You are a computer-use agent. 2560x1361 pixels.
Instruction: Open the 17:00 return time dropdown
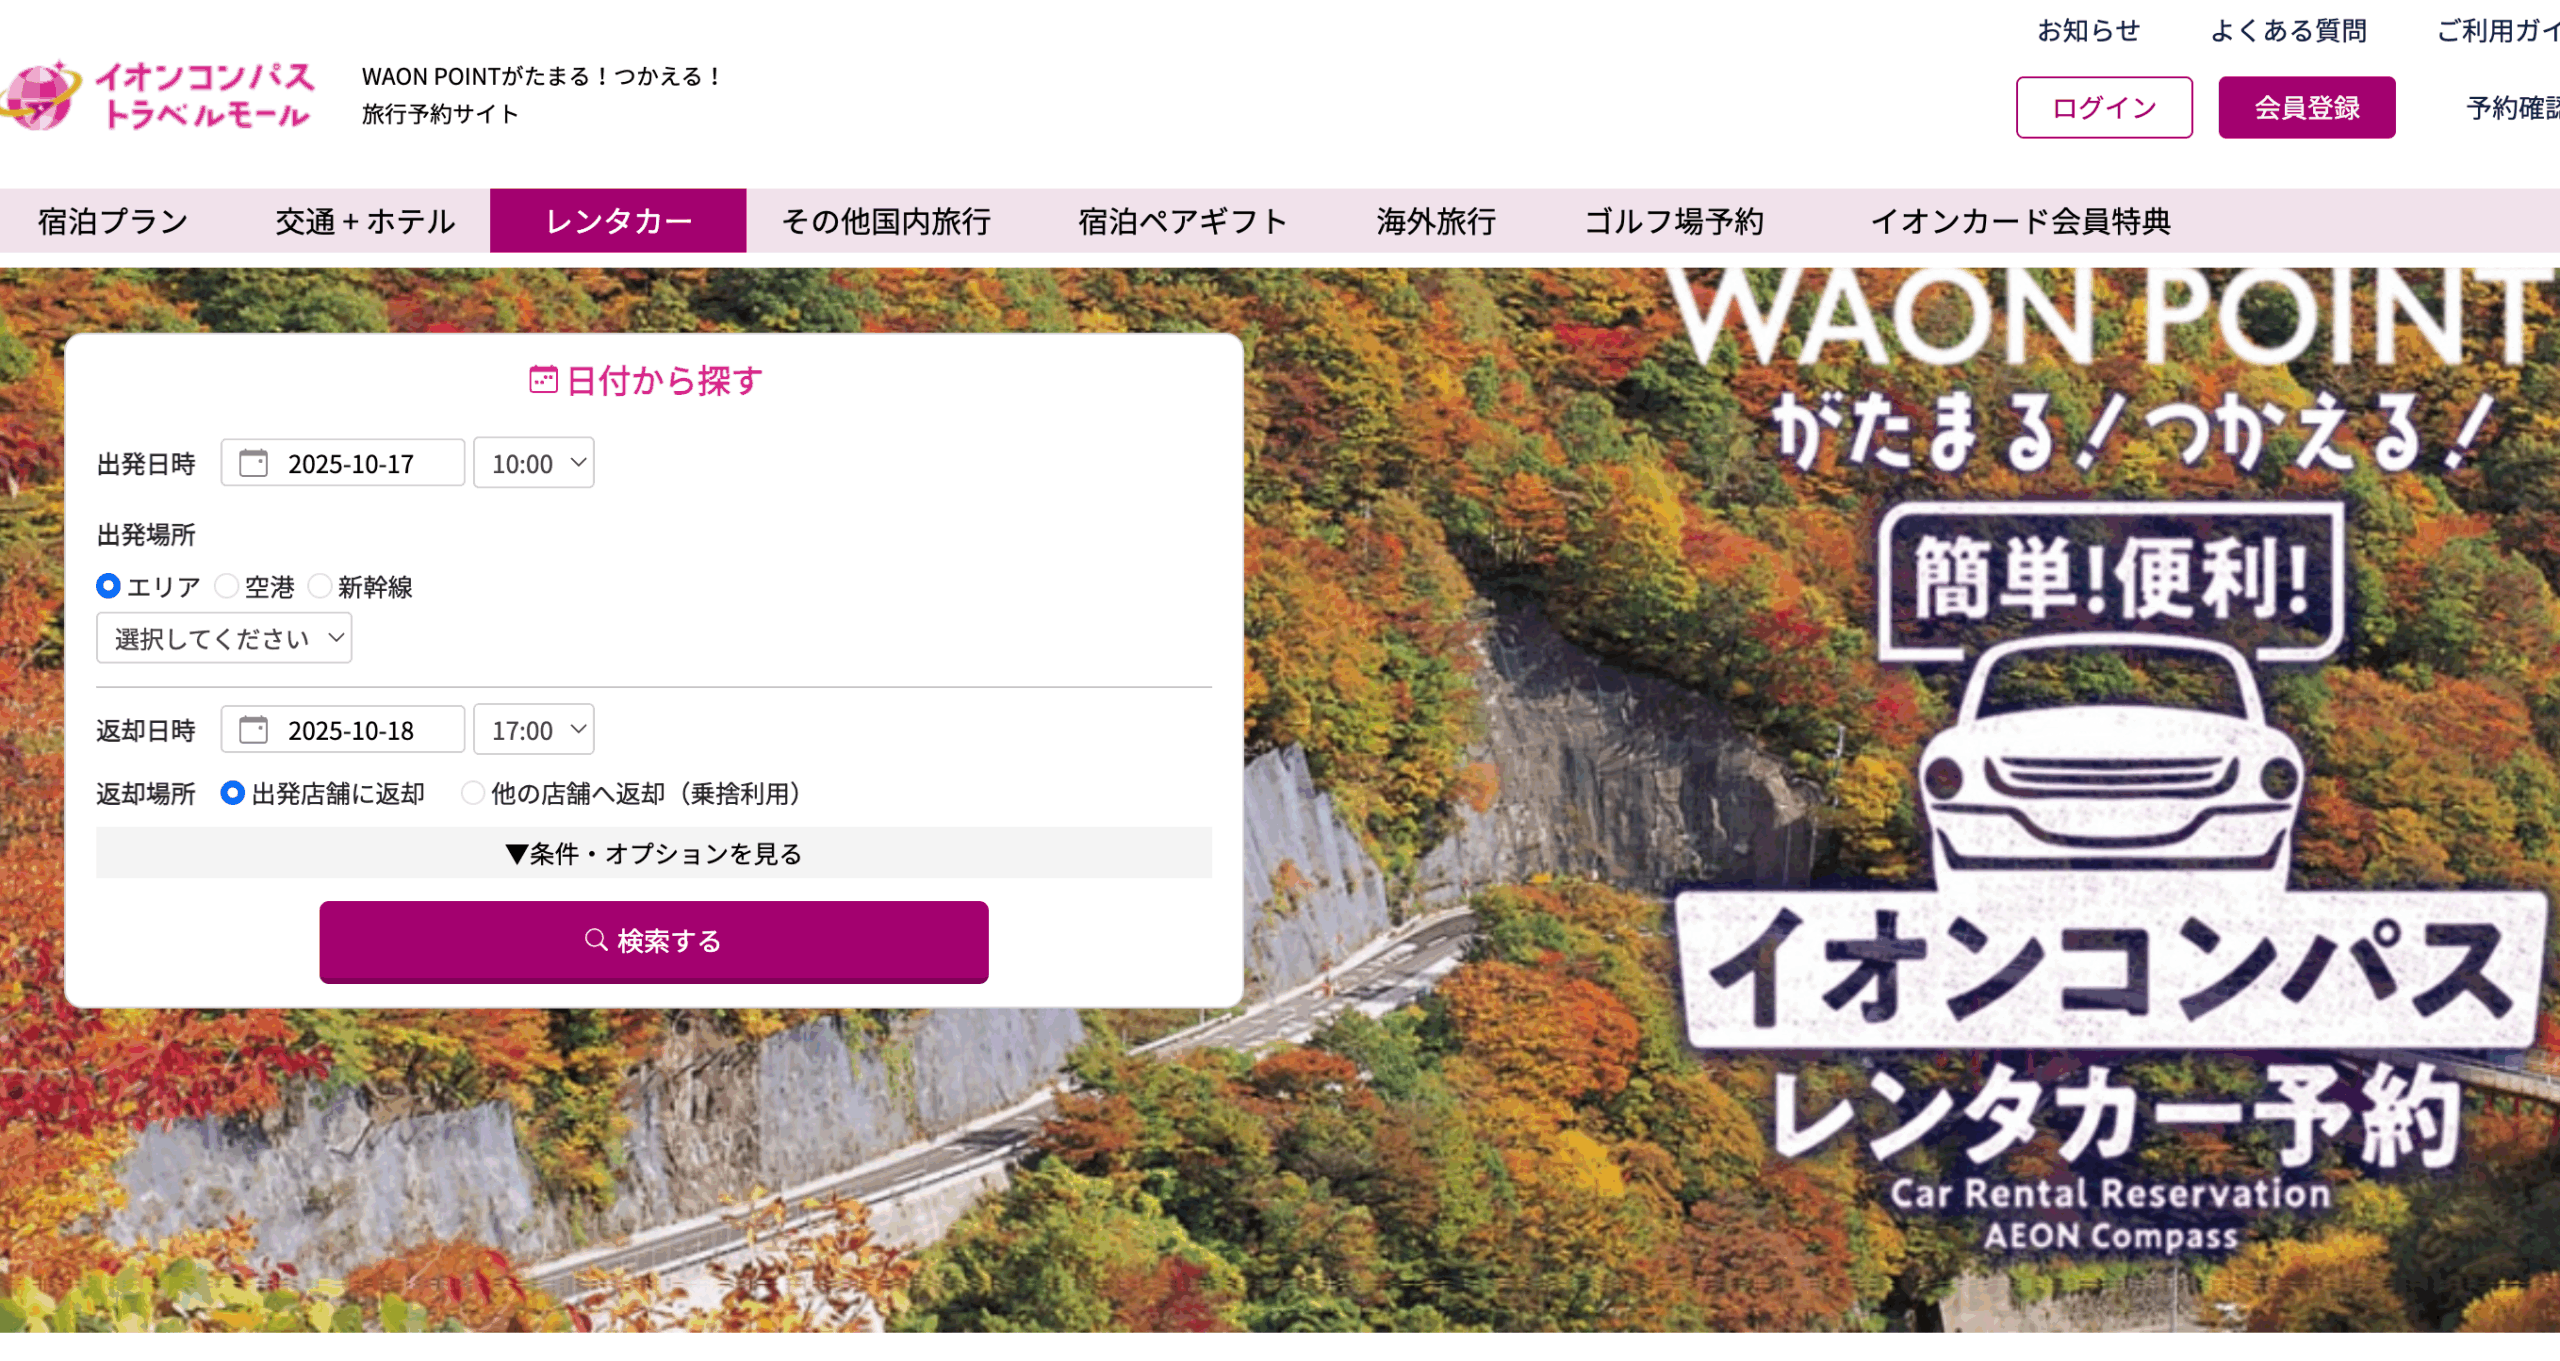point(534,730)
